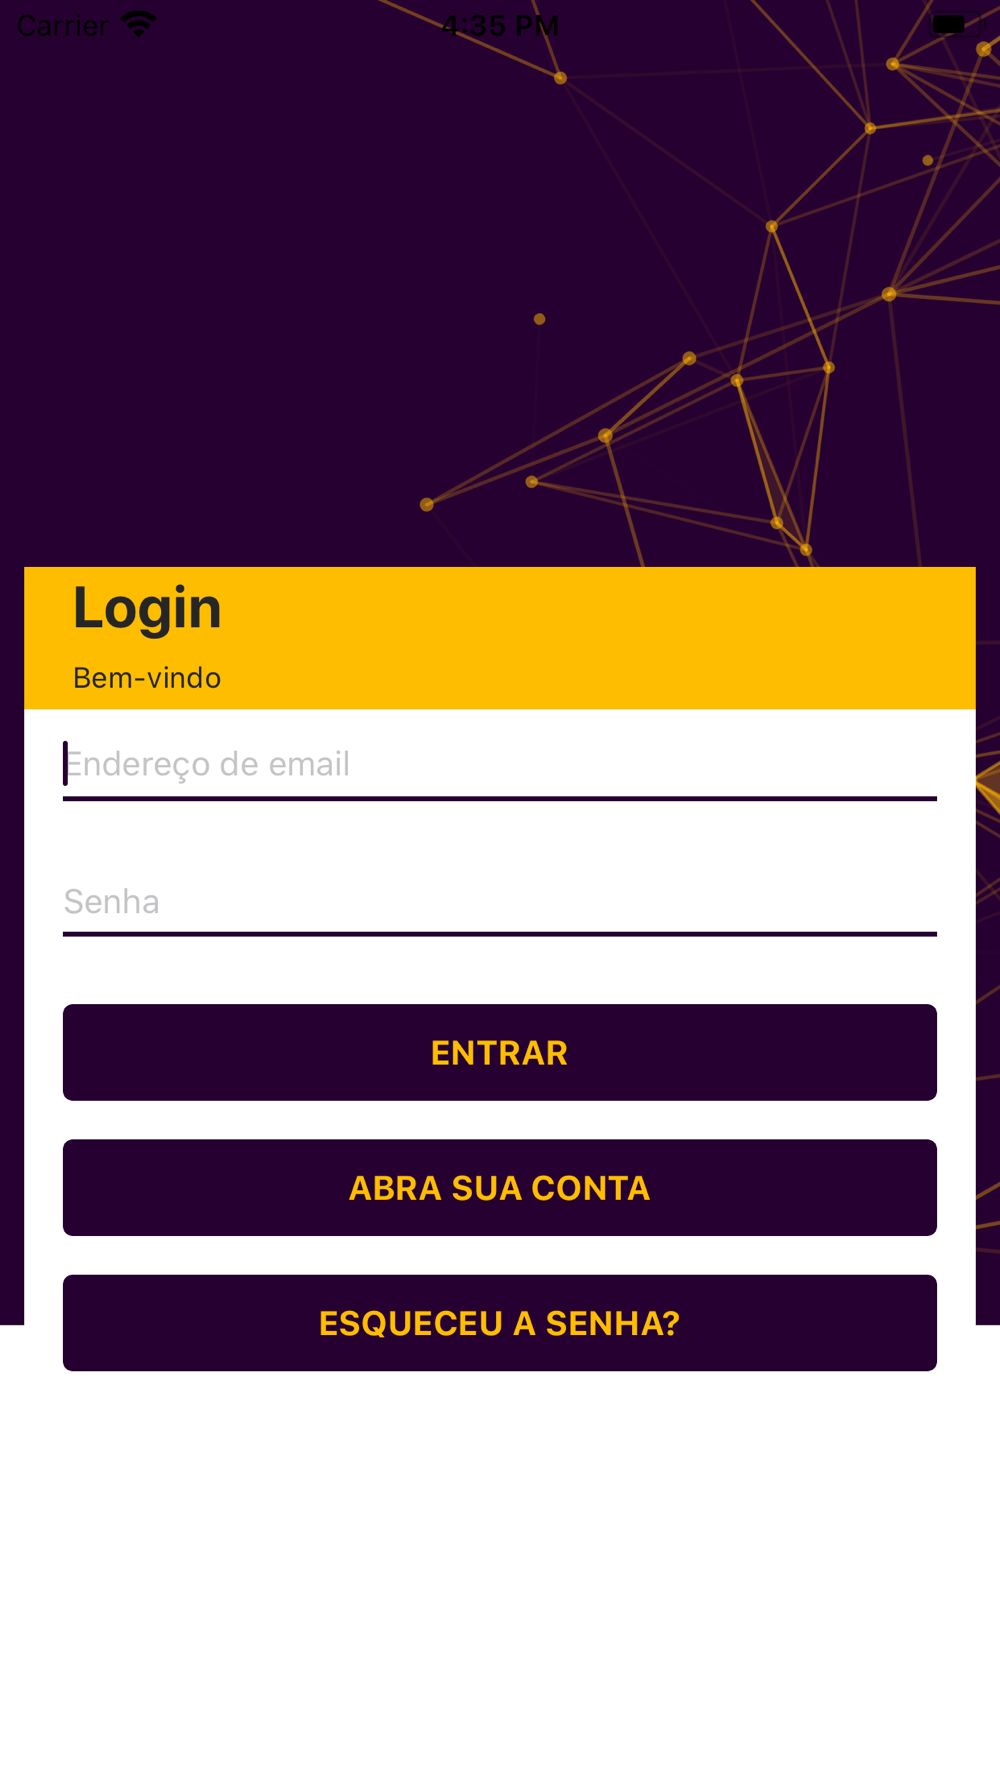
Task: Click the white gap between Senha and ENTRAR
Action: (x=500, y=970)
